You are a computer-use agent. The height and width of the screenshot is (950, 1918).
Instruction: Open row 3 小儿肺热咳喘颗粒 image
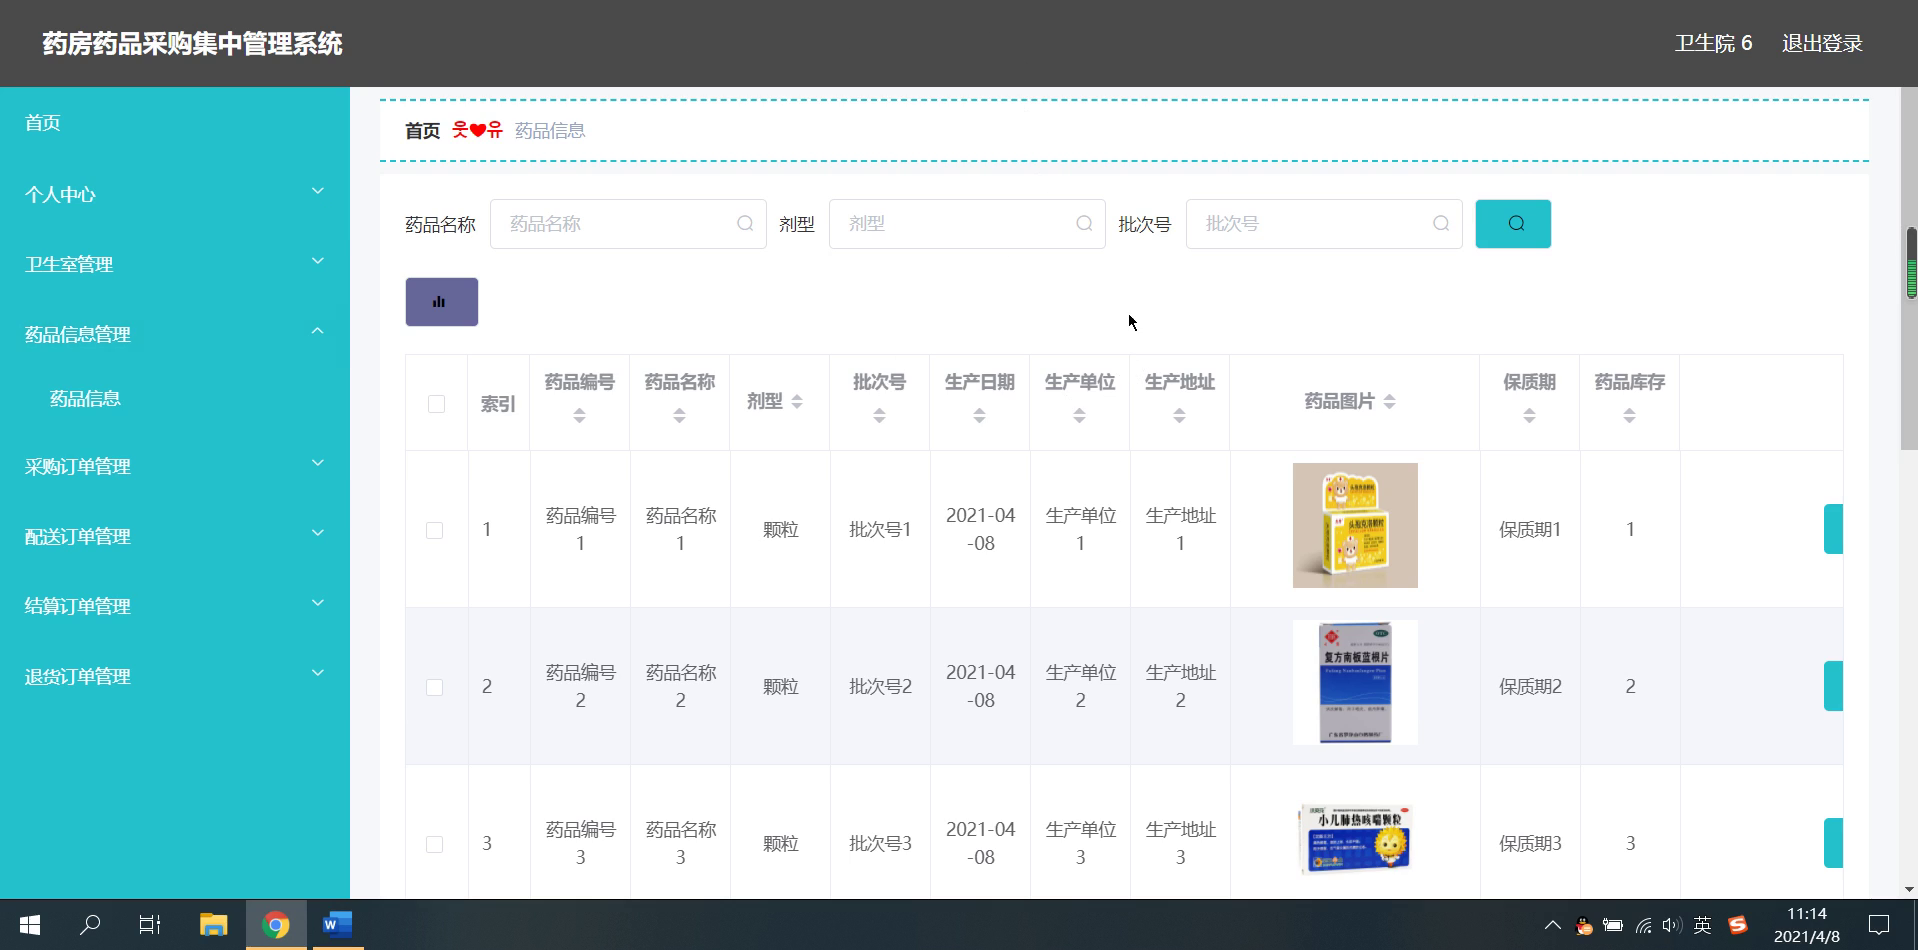(x=1355, y=839)
